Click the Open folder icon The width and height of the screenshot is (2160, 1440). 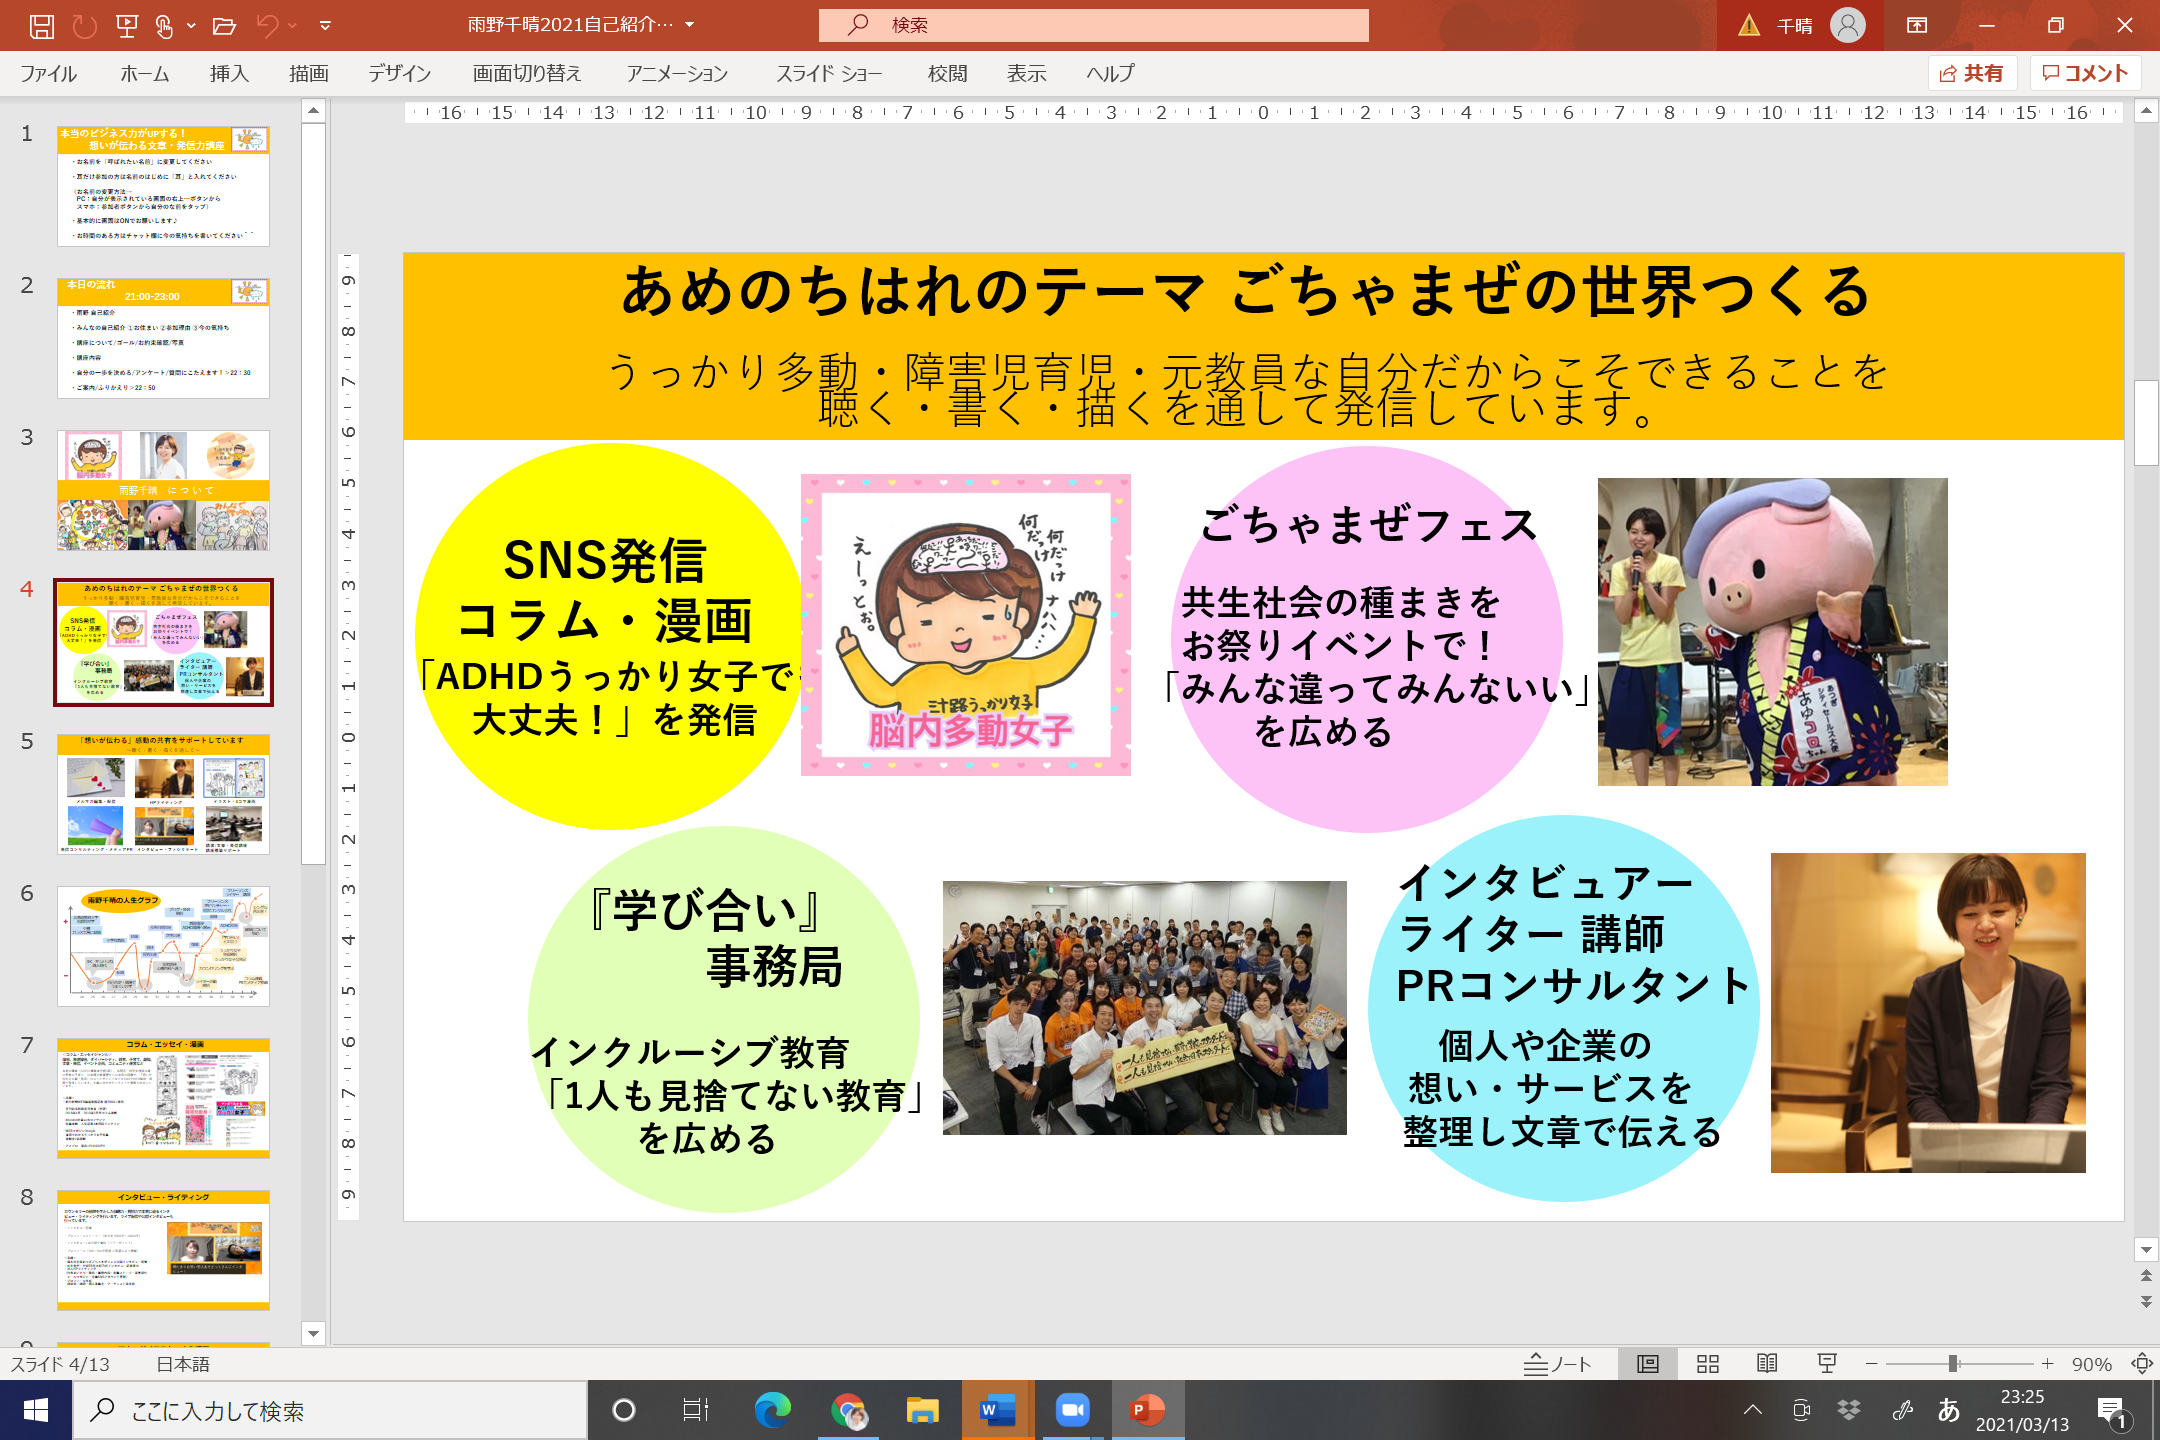[x=224, y=26]
